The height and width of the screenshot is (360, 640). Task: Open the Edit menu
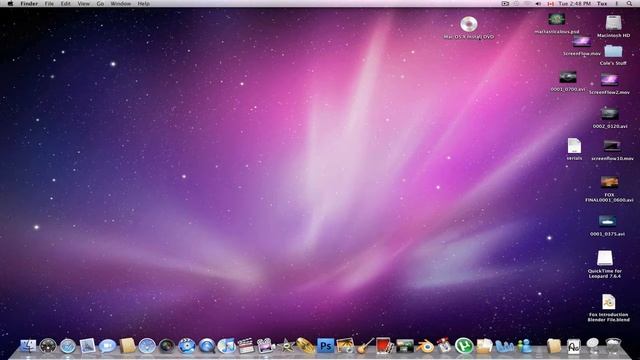click(x=65, y=3)
